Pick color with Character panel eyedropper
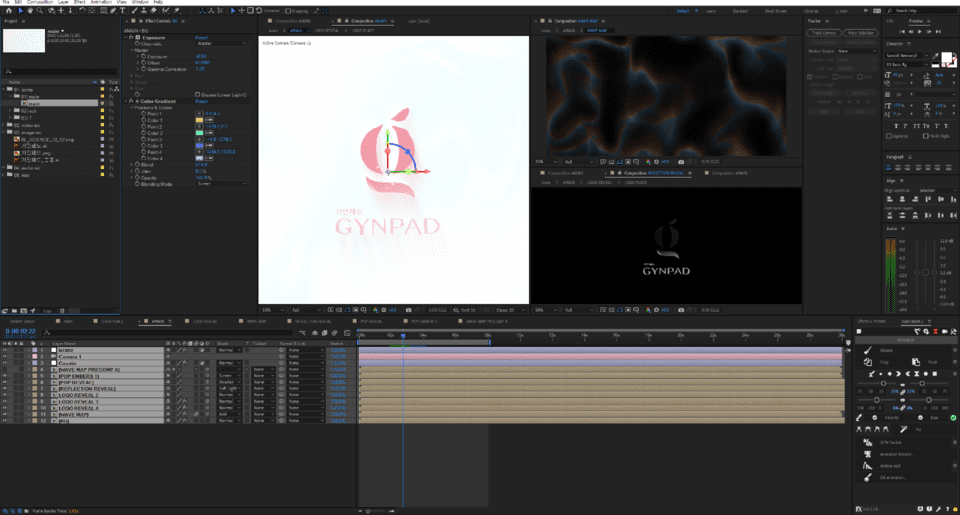This screenshot has height=515, width=960. coord(936,56)
